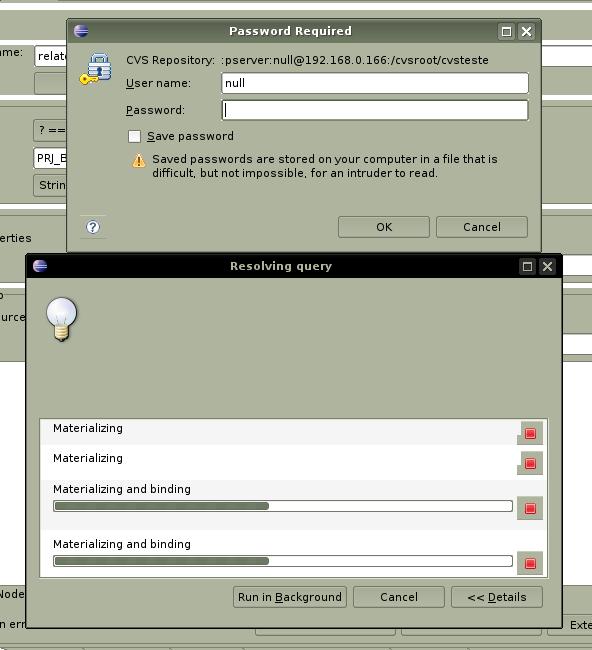Viewport: 592px width, 650px height.
Task: Open help in Password Required dialog
Action: 93,227
